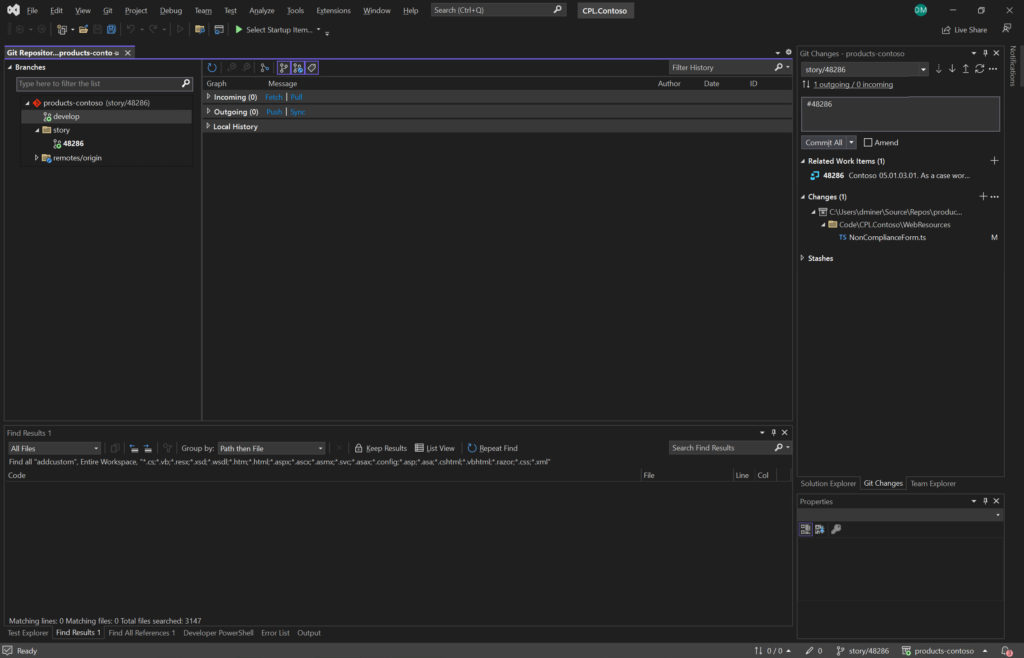Click the refresh icon in Git Repository toolbar
This screenshot has width=1024, height=658.
[212, 68]
